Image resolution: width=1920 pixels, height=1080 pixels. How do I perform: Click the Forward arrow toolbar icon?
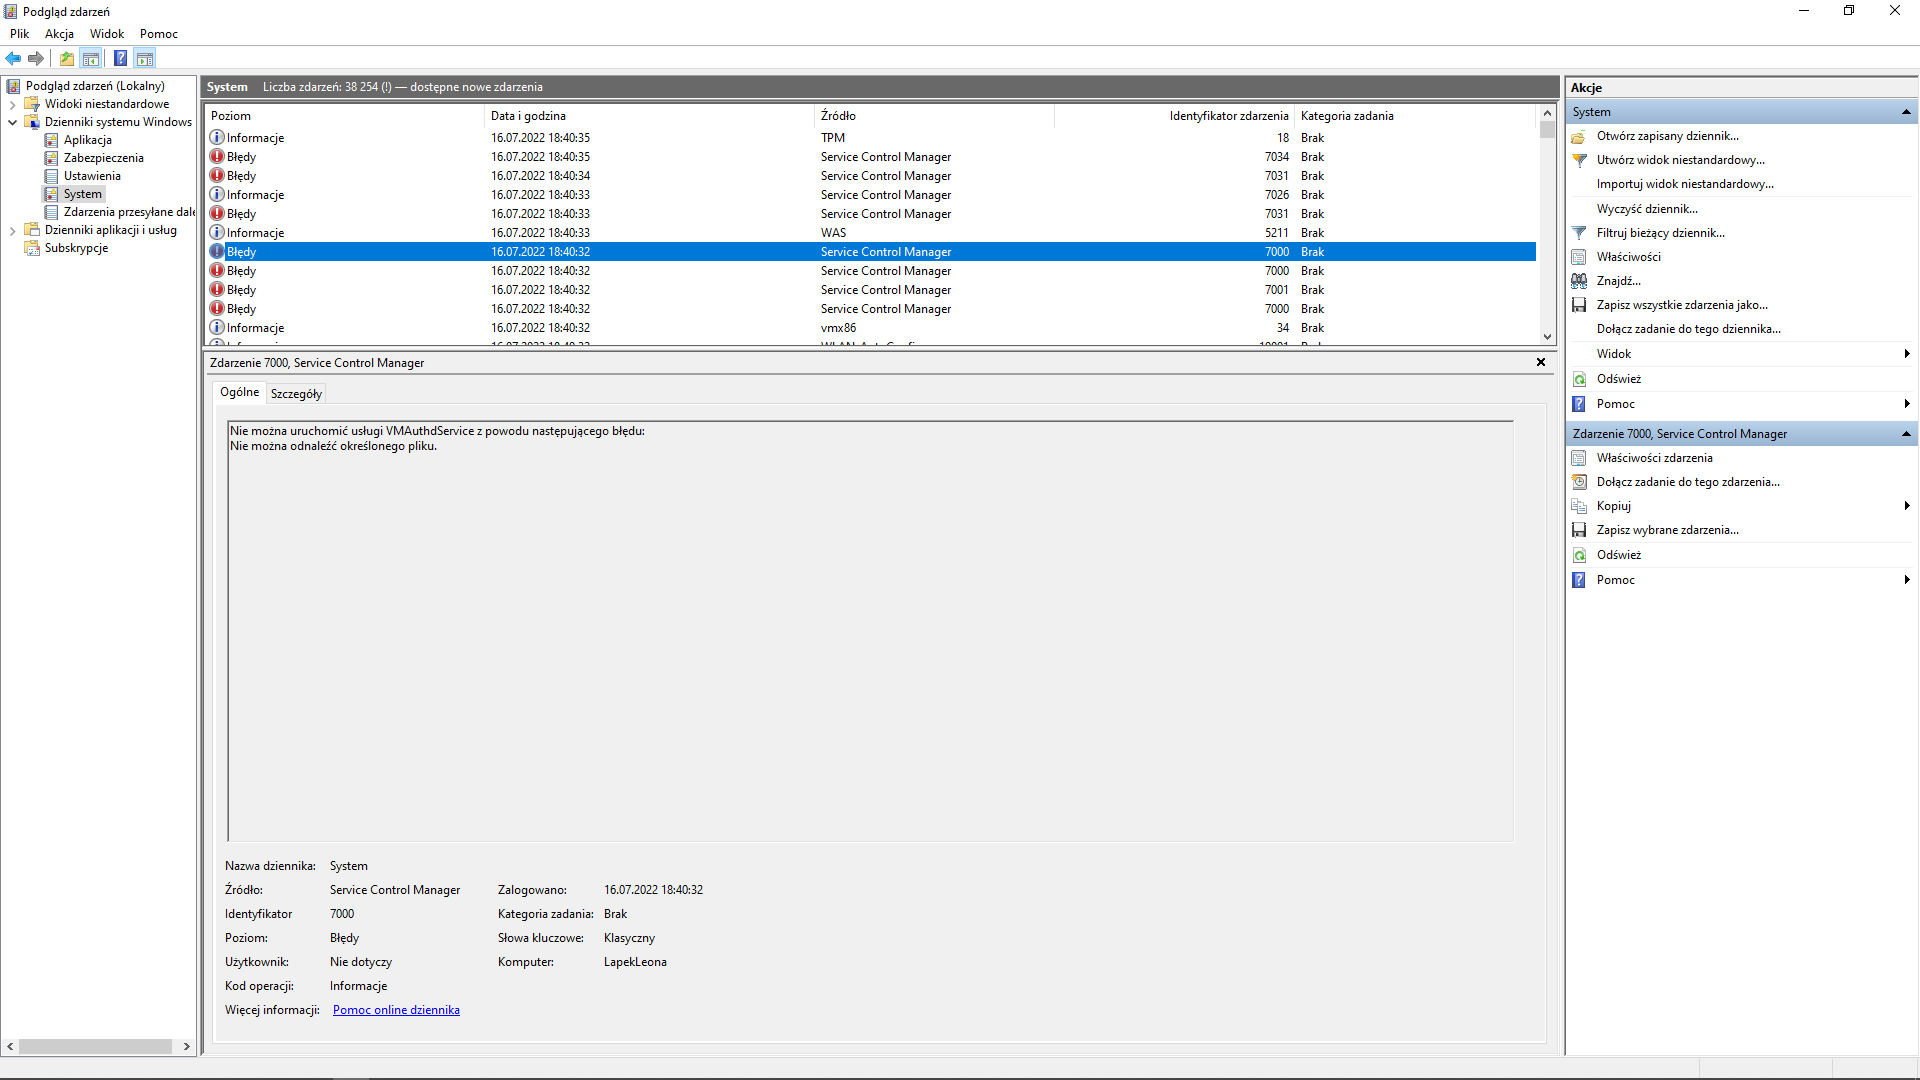point(36,58)
